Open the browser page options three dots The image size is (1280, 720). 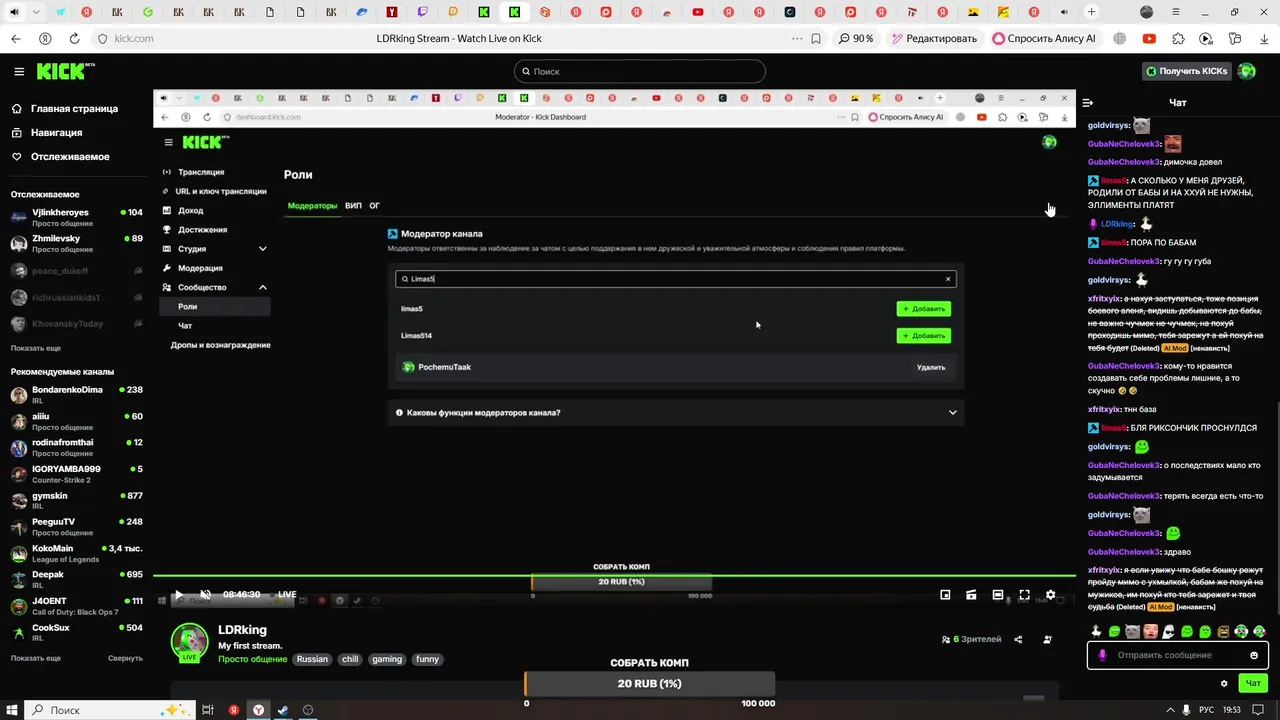click(796, 39)
